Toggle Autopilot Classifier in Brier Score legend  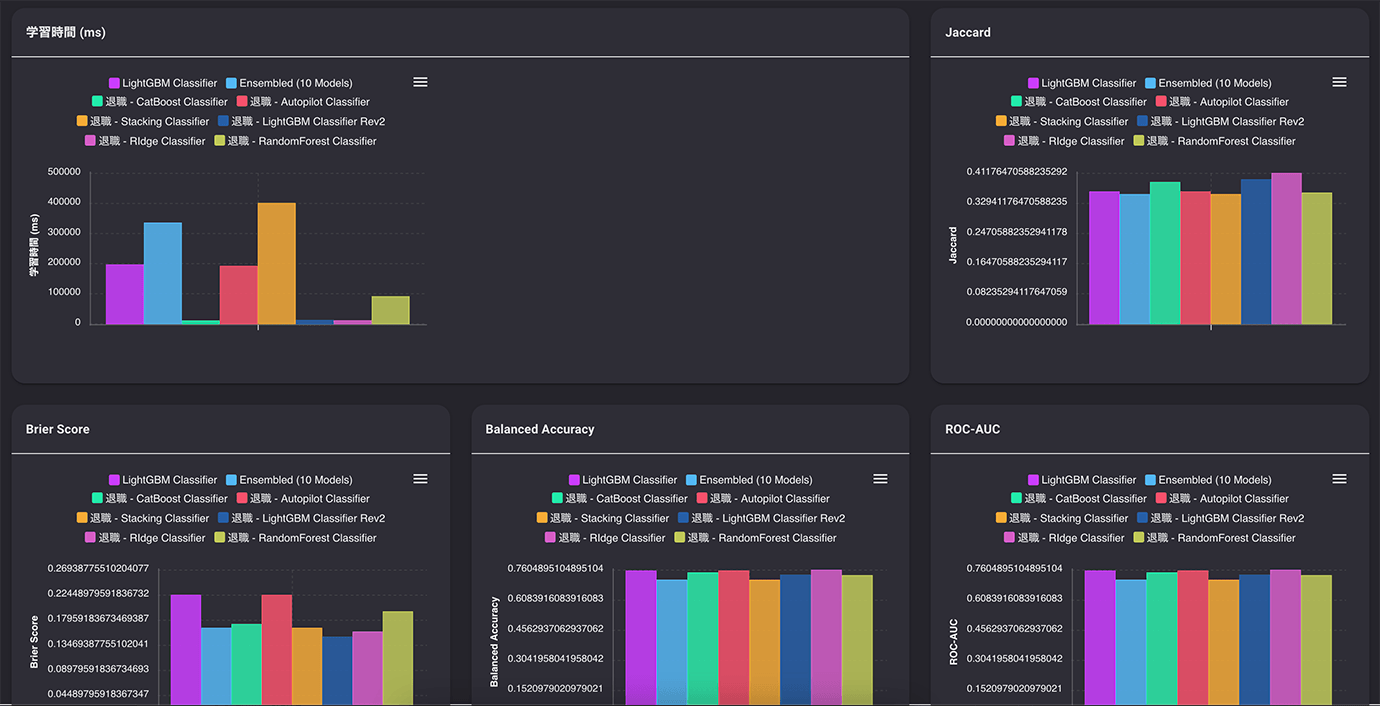coord(303,499)
